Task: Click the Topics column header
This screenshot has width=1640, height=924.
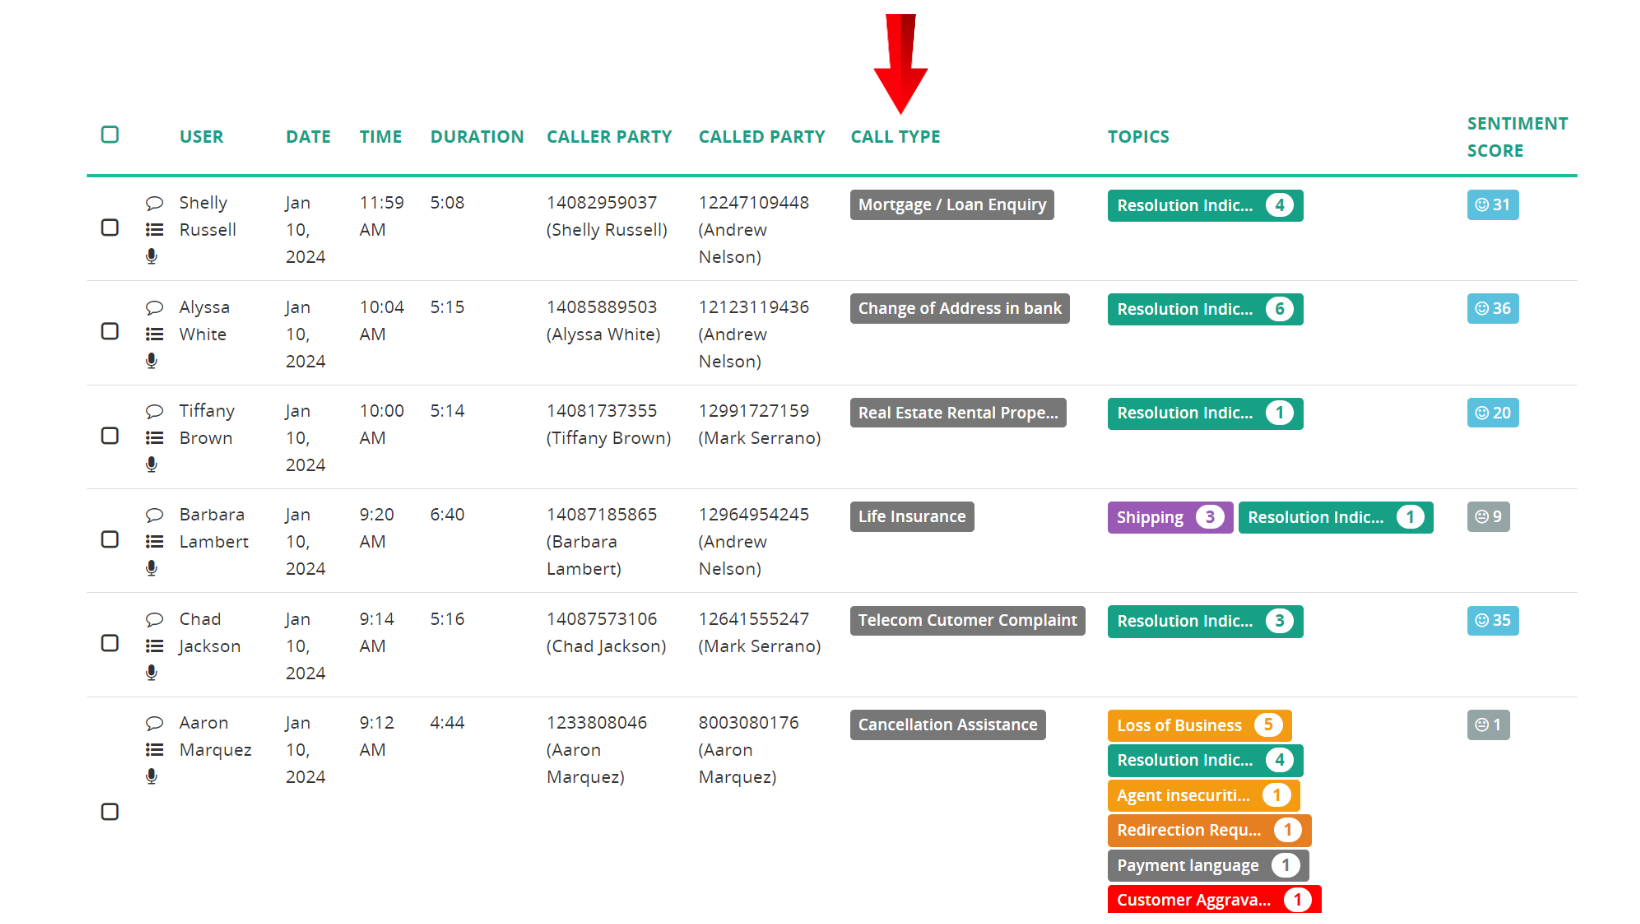Action: tap(1138, 137)
